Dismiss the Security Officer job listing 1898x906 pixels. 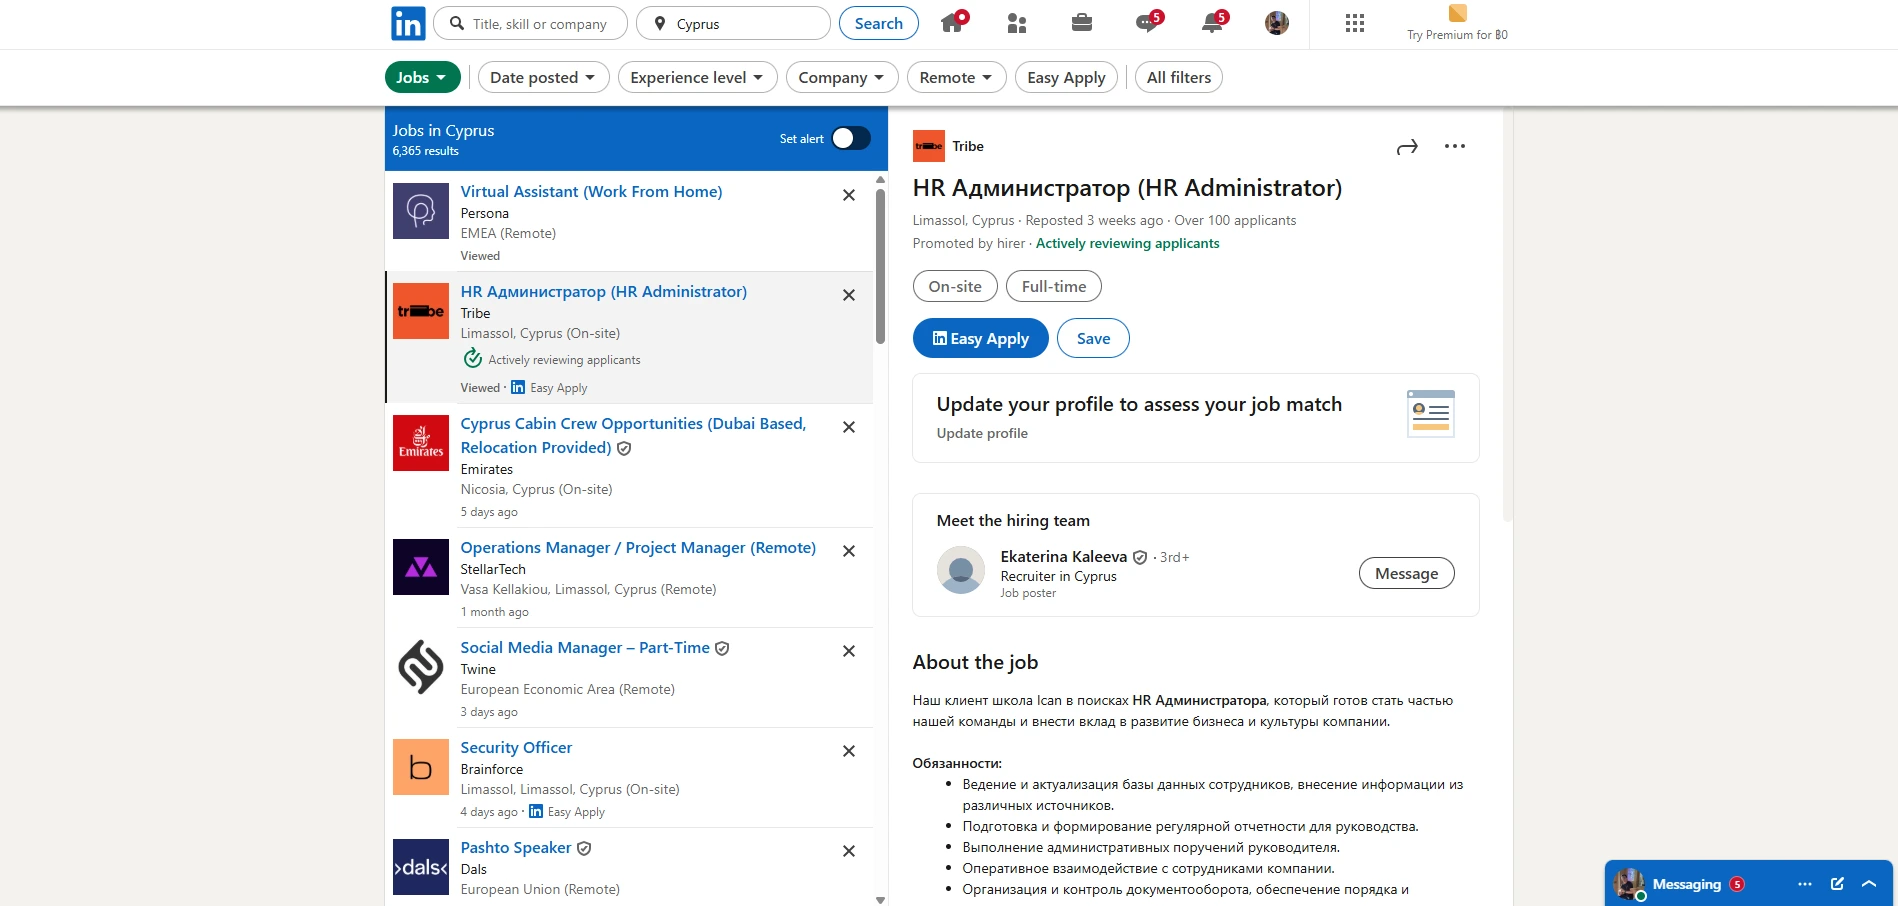click(849, 751)
